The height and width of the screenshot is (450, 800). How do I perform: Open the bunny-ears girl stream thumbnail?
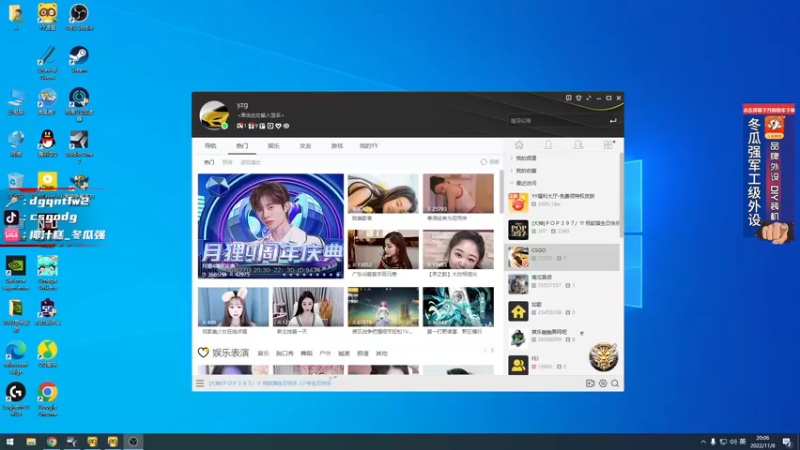(233, 307)
